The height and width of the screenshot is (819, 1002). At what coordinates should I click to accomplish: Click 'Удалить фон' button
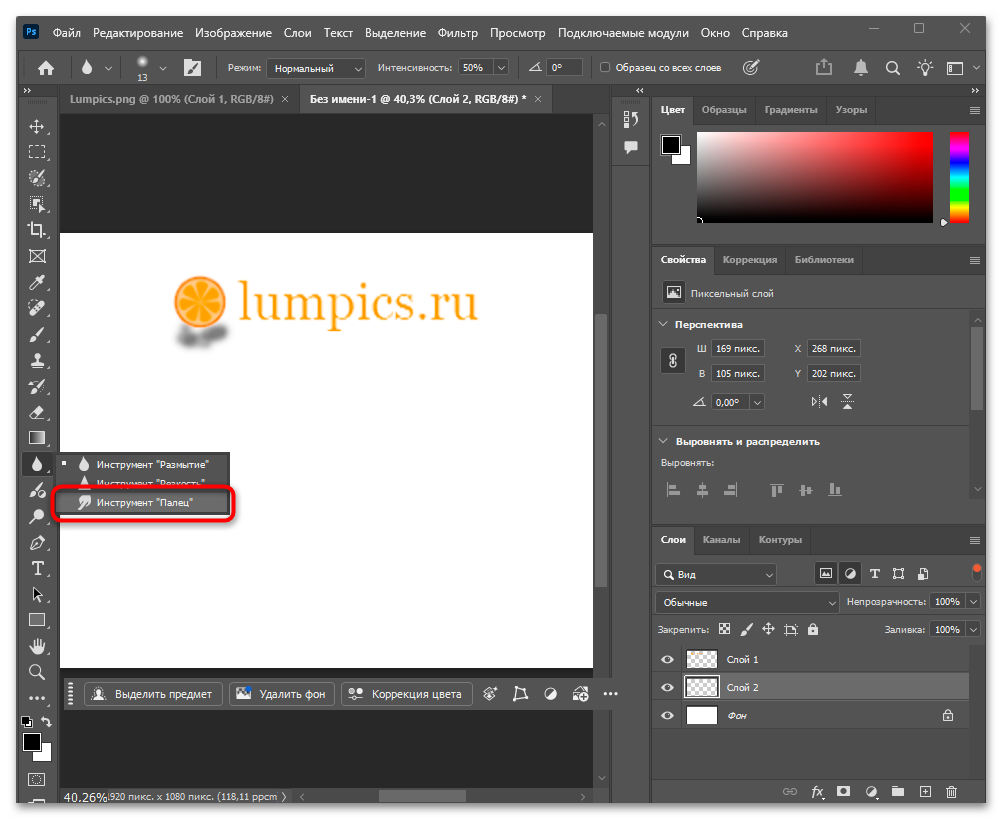282,694
